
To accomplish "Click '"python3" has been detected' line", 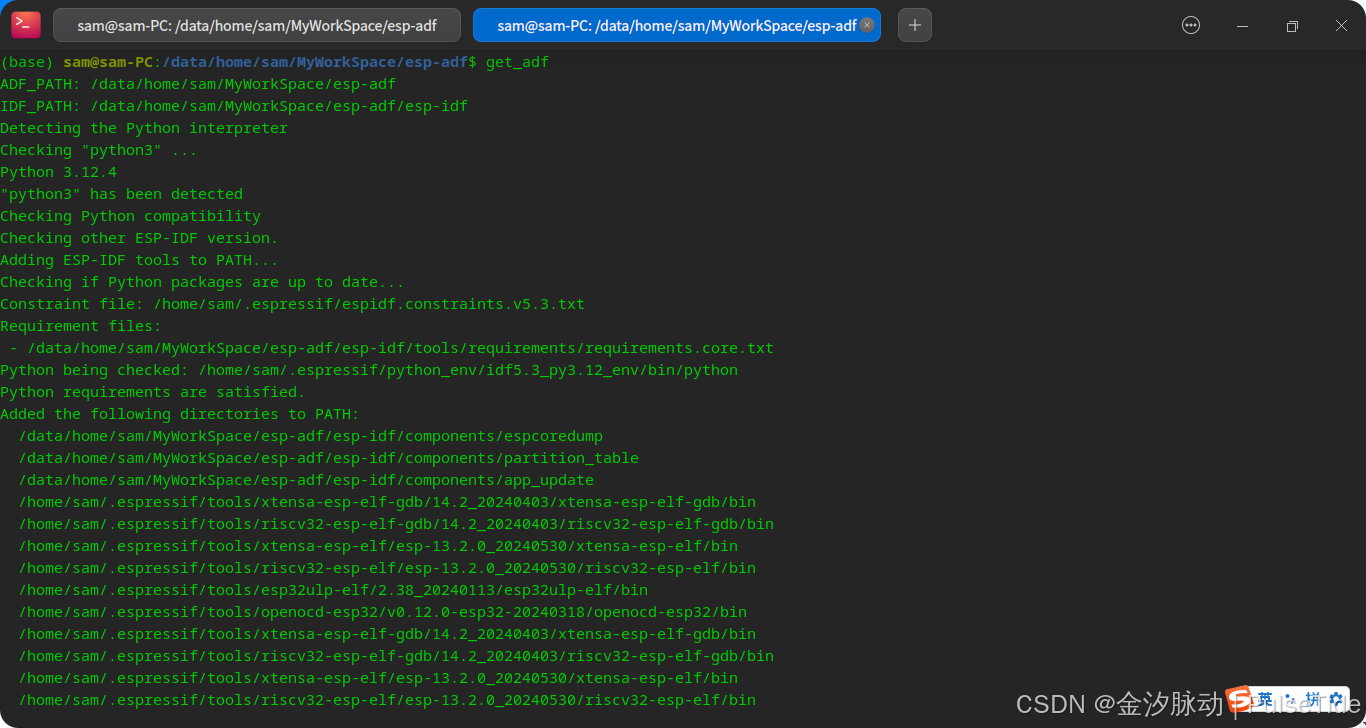I will [121, 194].
